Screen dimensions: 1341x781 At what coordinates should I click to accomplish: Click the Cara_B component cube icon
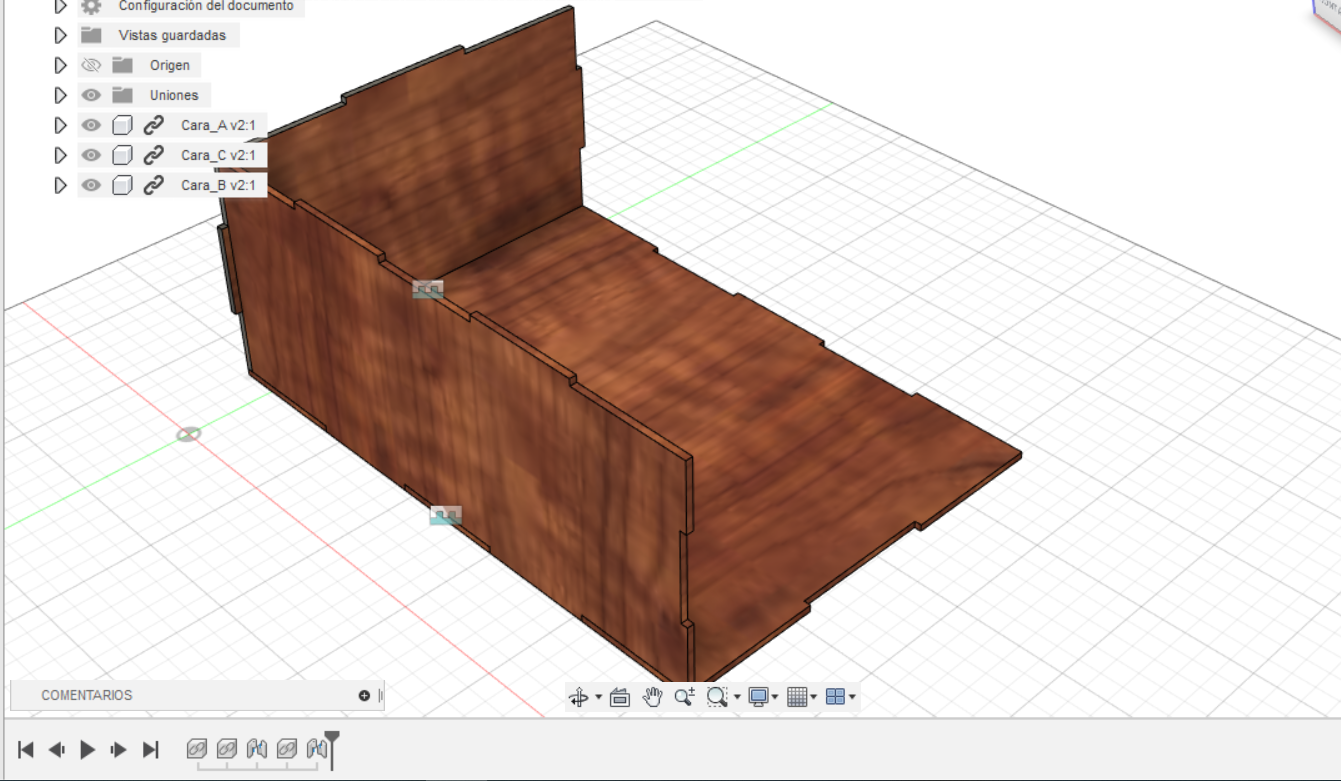(x=122, y=185)
